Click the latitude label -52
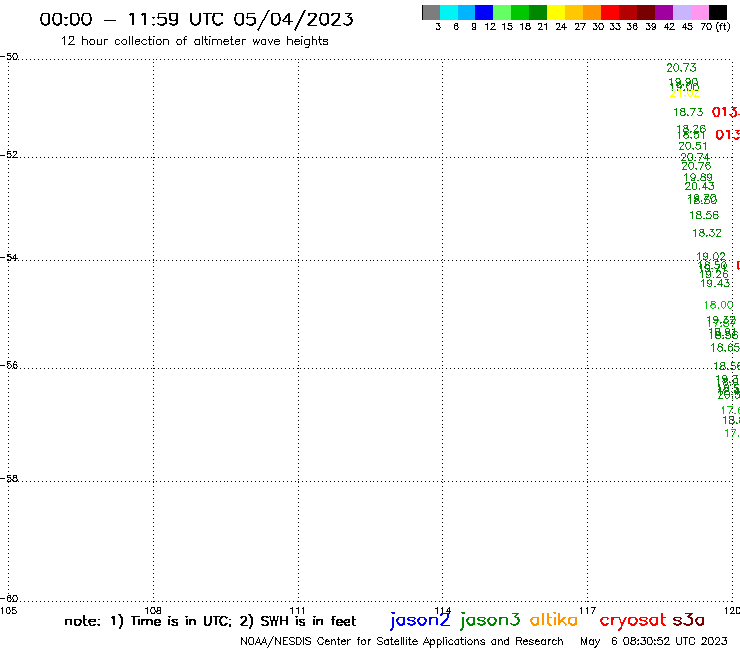 9,154
